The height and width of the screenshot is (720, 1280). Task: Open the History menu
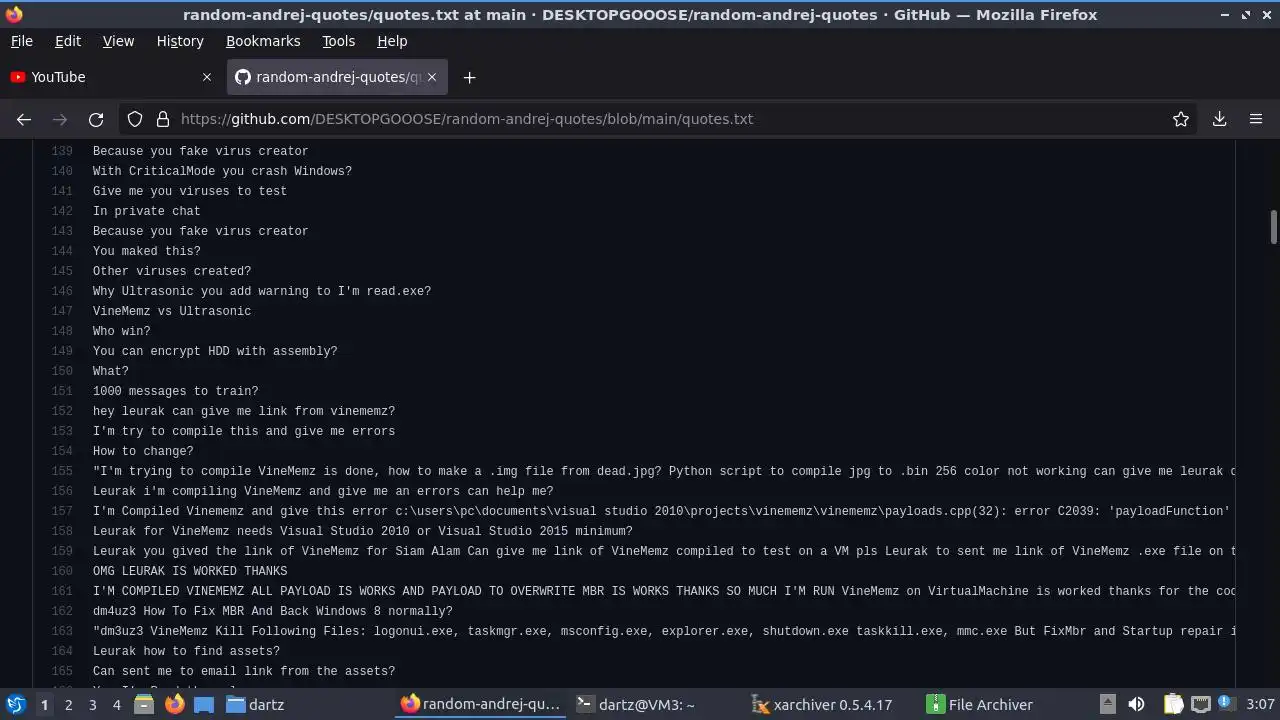pos(180,41)
